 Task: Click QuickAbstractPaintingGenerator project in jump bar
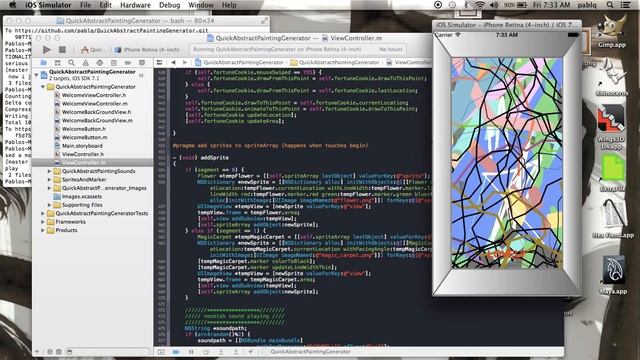(x=240, y=62)
